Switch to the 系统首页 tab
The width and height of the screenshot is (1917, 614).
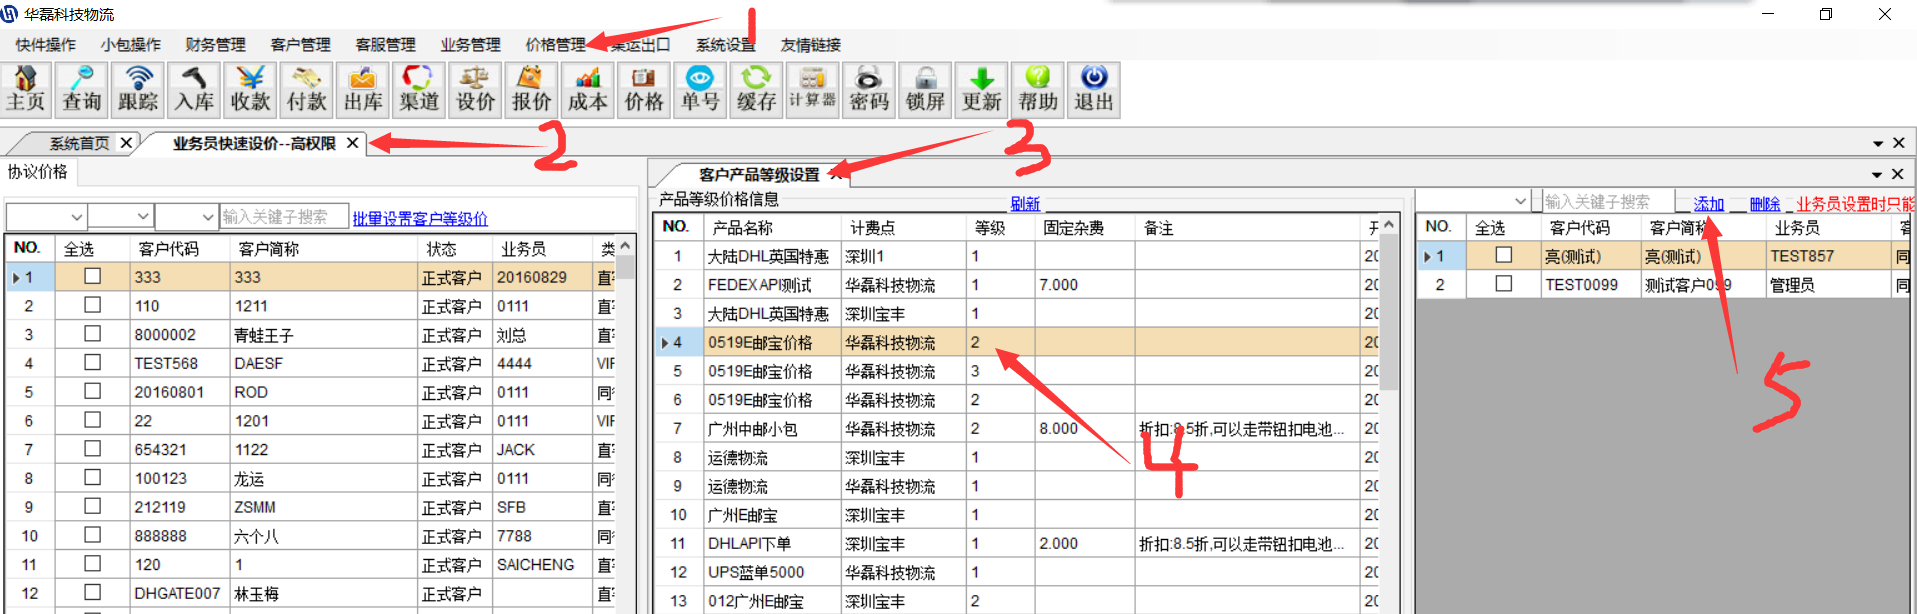[79, 143]
